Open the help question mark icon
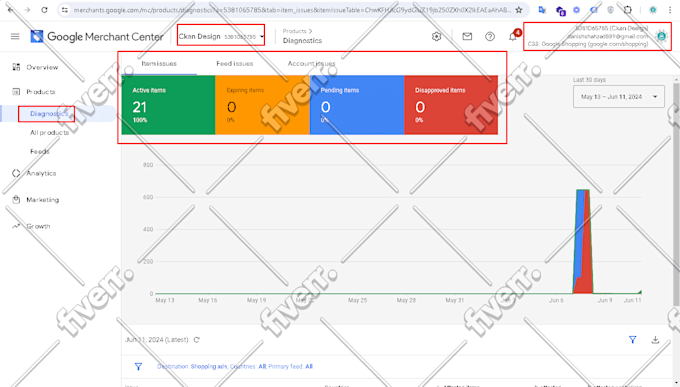The image size is (680, 387). coord(490,36)
